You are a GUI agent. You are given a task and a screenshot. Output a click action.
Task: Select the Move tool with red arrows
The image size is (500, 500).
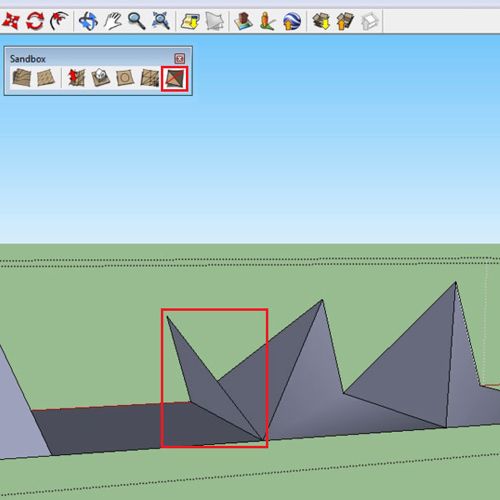coord(10,21)
